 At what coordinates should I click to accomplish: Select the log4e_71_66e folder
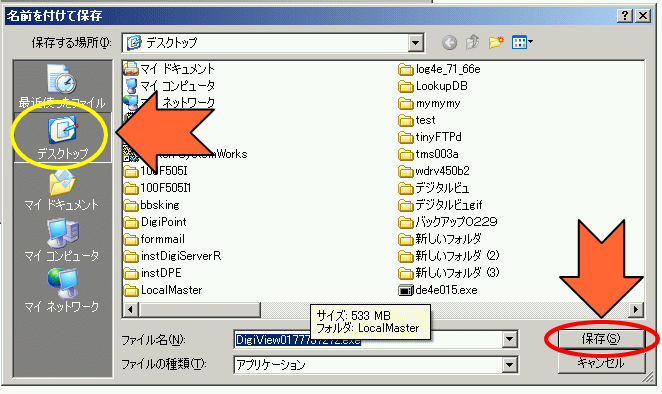(x=439, y=69)
